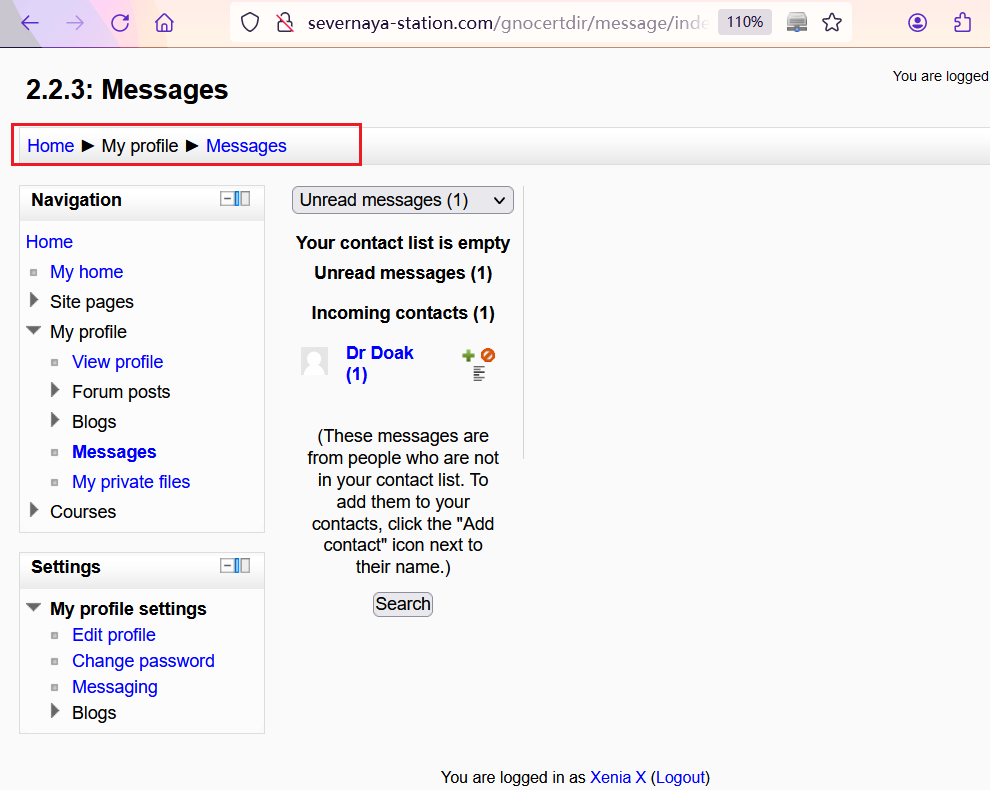
Task: Expand the Courses tree node
Action: pos(35,511)
